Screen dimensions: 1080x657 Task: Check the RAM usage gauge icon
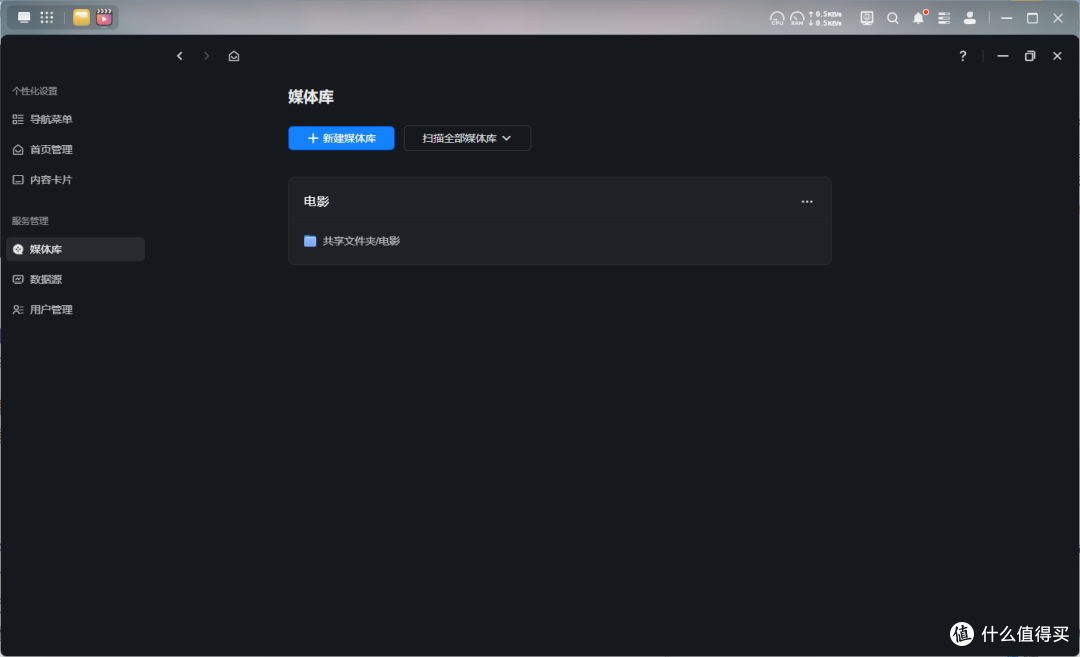click(797, 19)
